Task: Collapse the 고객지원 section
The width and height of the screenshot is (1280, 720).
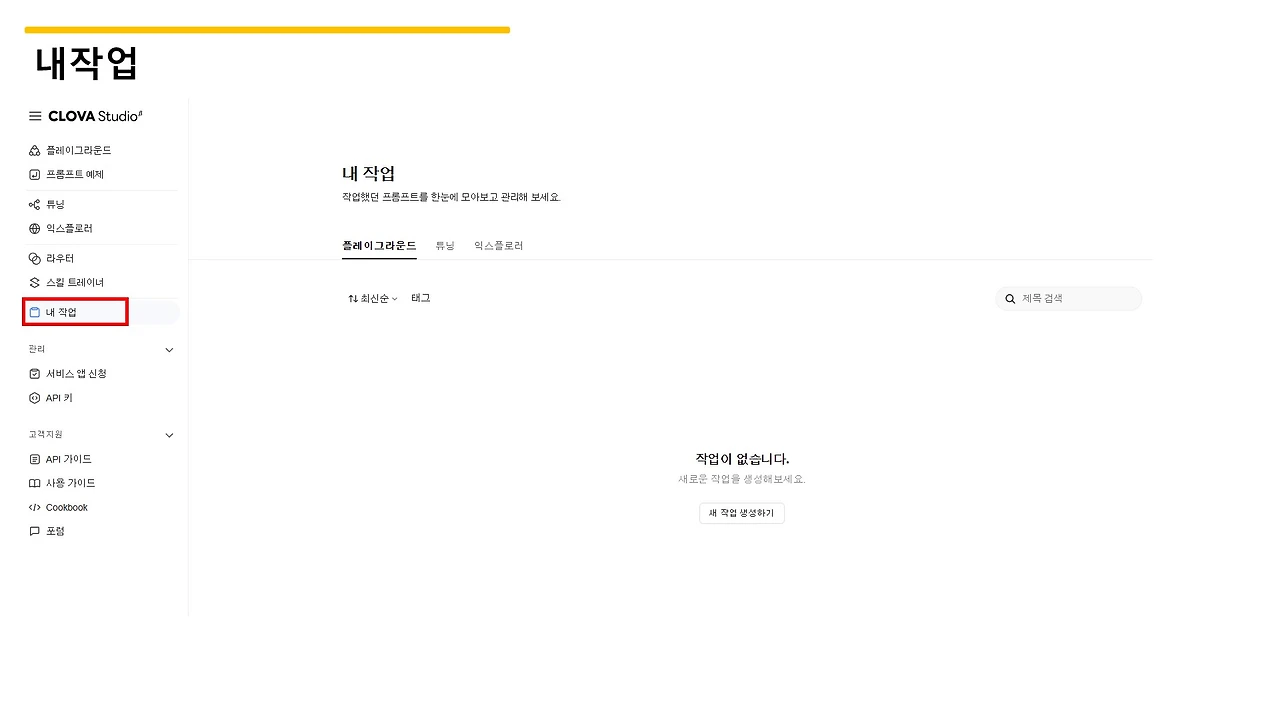Action: [168, 435]
